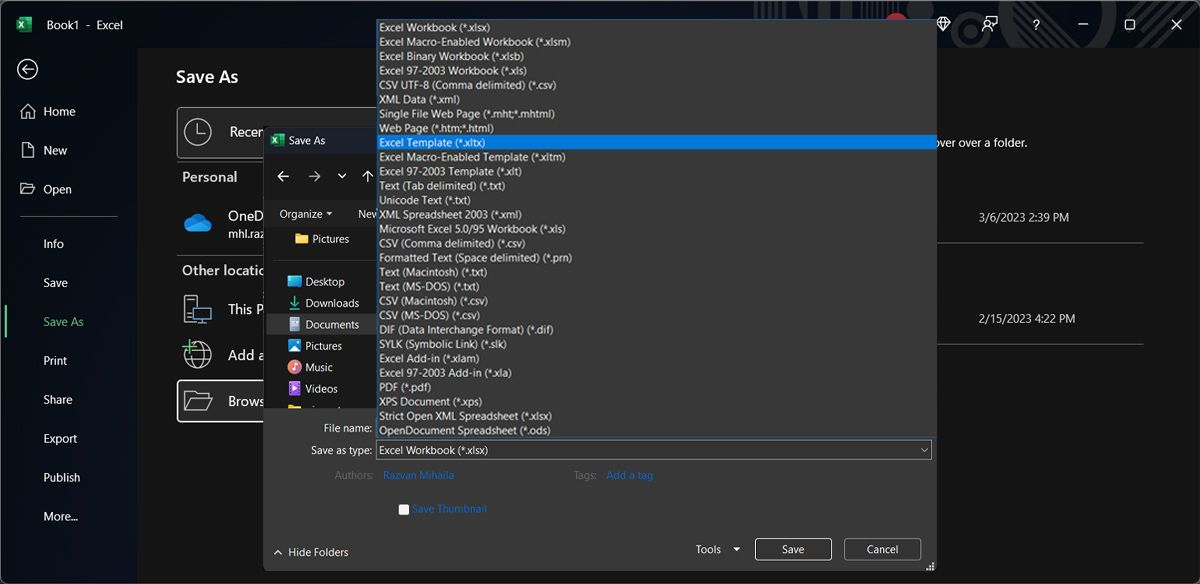Choose Formatted Text (Space delimited) (*.prn)
Viewport: 1200px width, 584px height.
655,258
